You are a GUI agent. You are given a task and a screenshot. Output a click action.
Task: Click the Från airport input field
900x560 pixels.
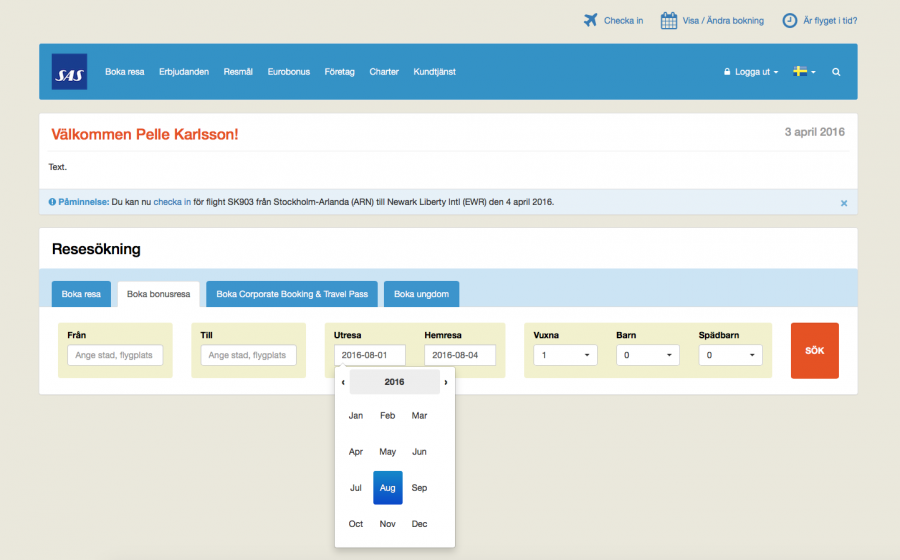click(x=115, y=355)
